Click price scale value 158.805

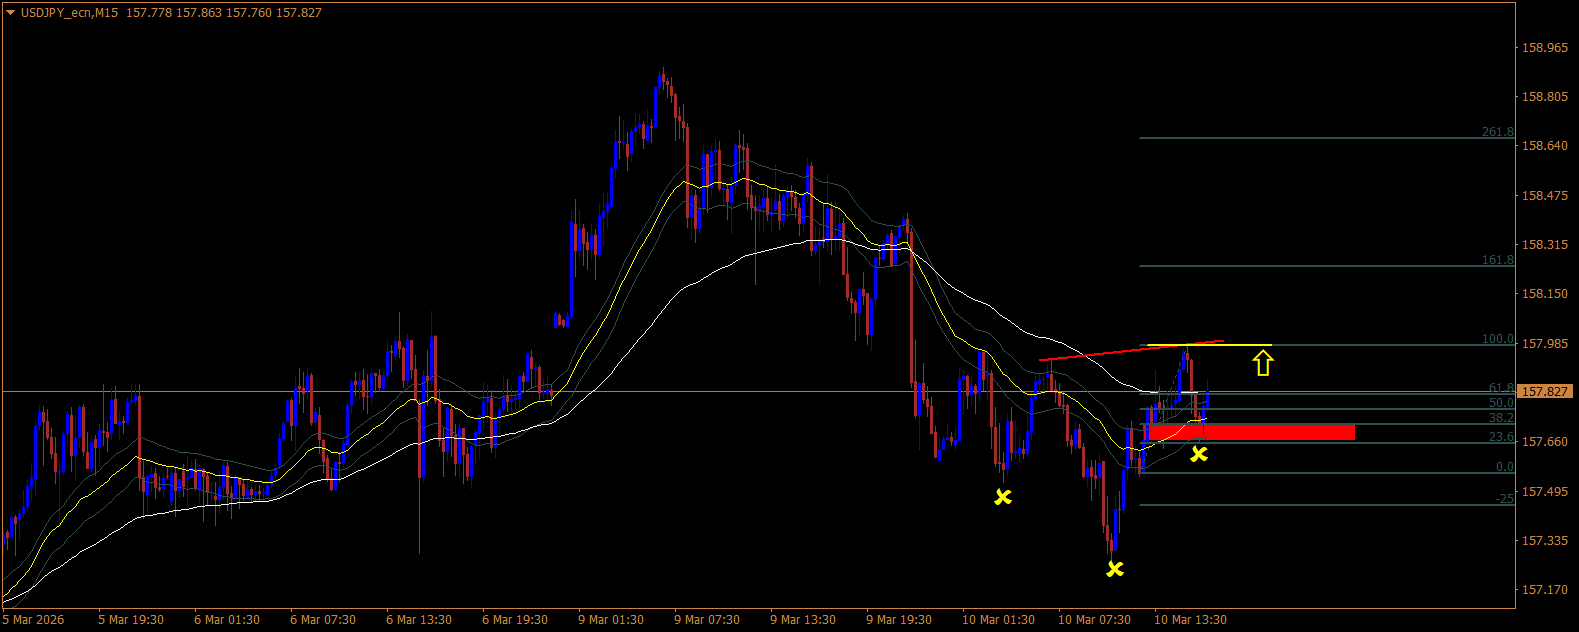click(x=1544, y=97)
